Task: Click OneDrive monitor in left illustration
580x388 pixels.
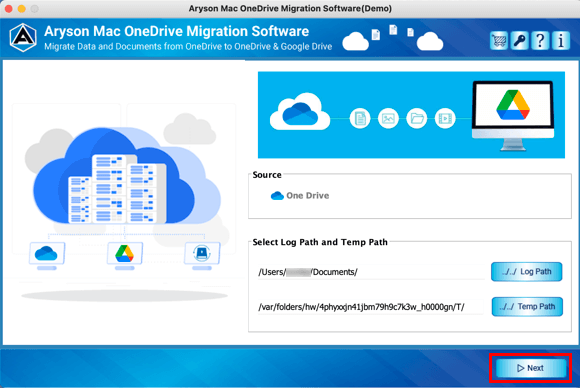Action: tap(47, 255)
